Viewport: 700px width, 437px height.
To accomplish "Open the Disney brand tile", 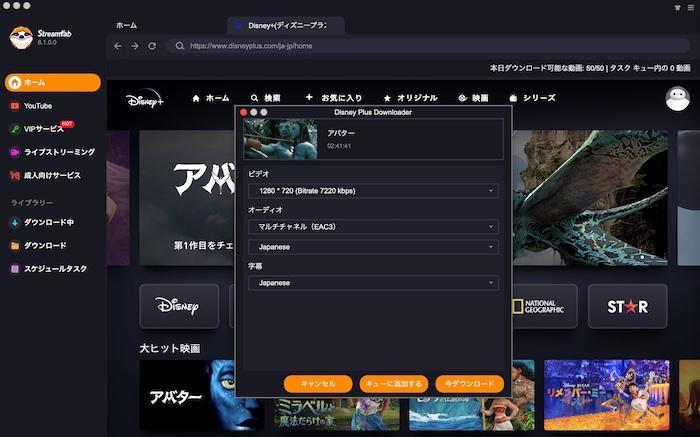I will click(x=179, y=306).
